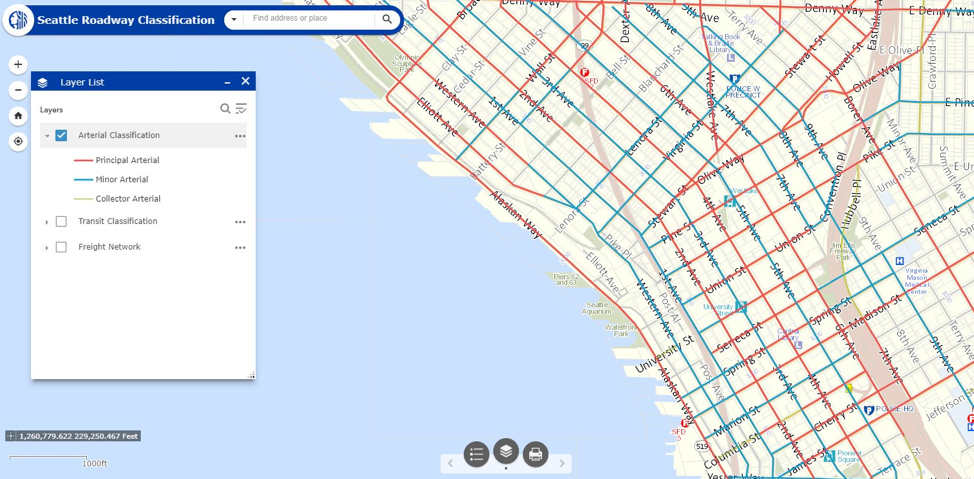Open the layer list filter options button
Screen dimensions: 974x479
[241, 109]
